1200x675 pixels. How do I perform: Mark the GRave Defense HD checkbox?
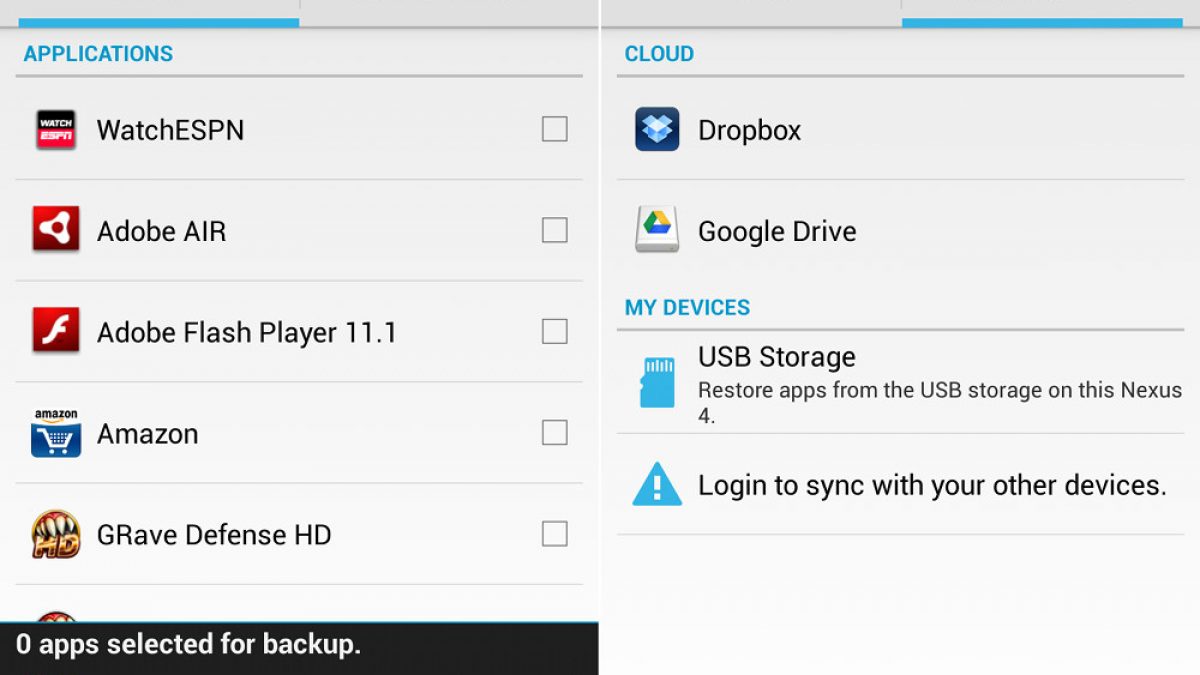click(x=554, y=534)
